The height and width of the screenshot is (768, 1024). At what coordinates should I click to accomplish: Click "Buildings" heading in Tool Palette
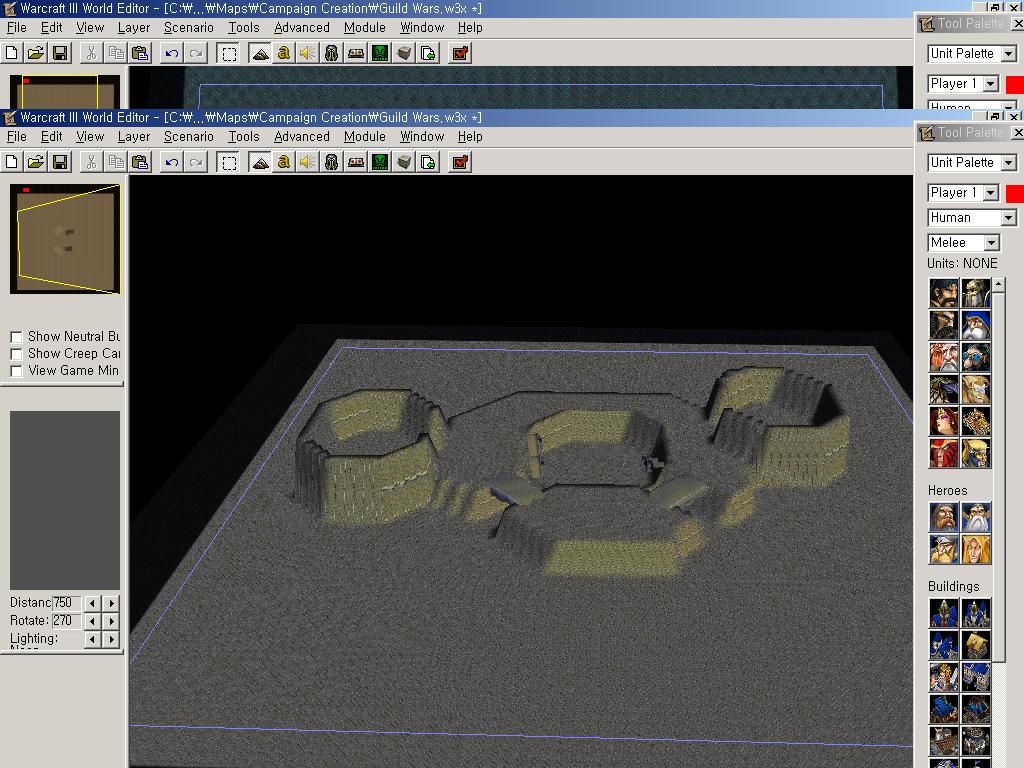pyautogui.click(x=953, y=586)
